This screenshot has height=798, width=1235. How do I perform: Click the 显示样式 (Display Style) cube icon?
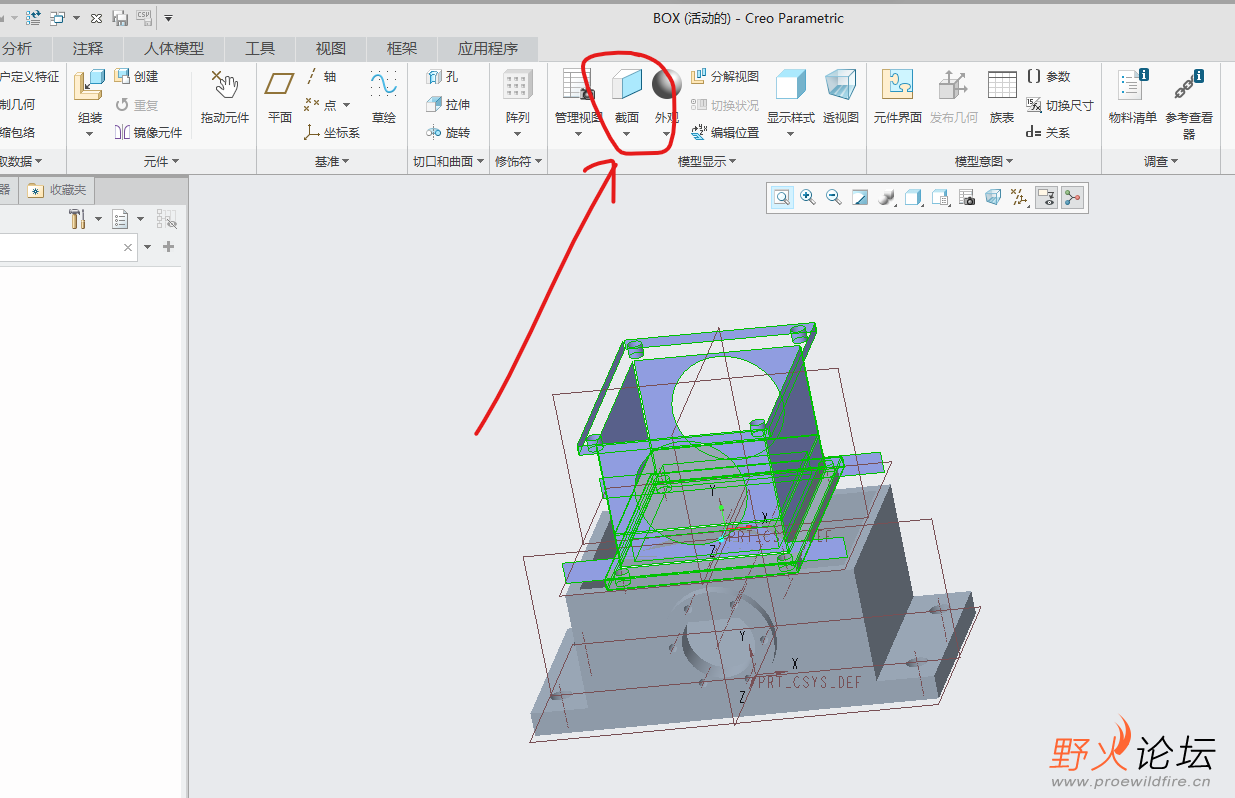click(x=791, y=84)
